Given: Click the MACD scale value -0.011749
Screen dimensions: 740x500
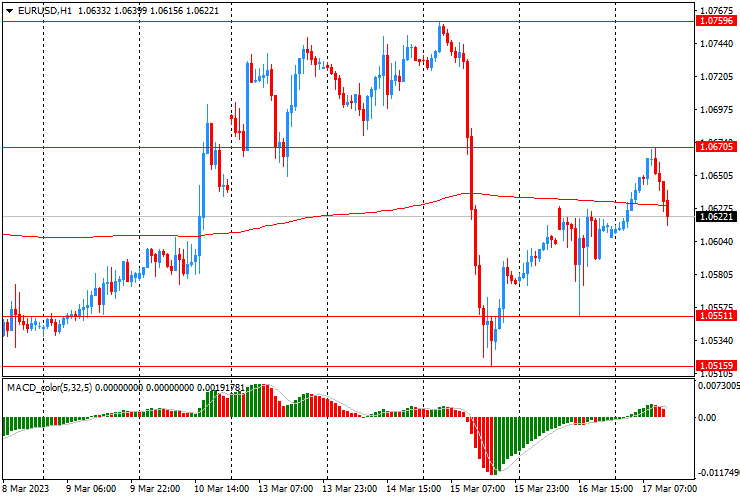Looking at the screenshot, I should click(718, 473).
